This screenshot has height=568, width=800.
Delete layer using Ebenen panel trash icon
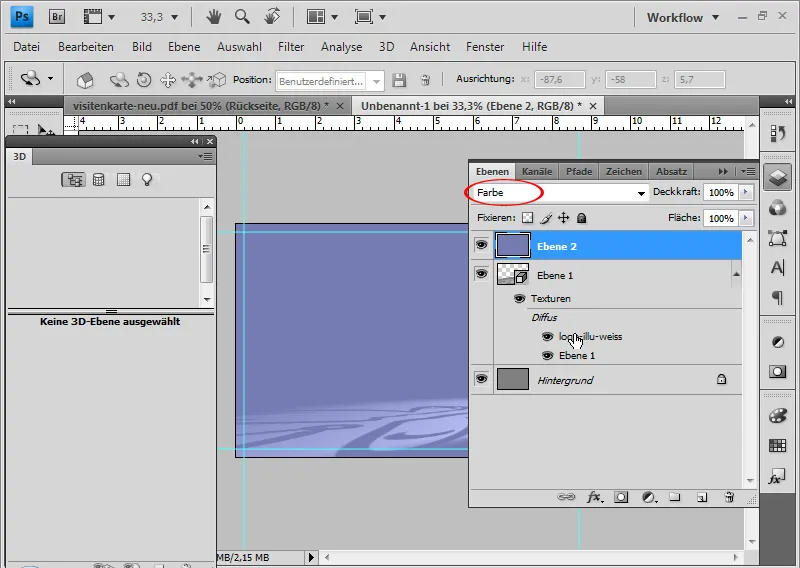[729, 497]
